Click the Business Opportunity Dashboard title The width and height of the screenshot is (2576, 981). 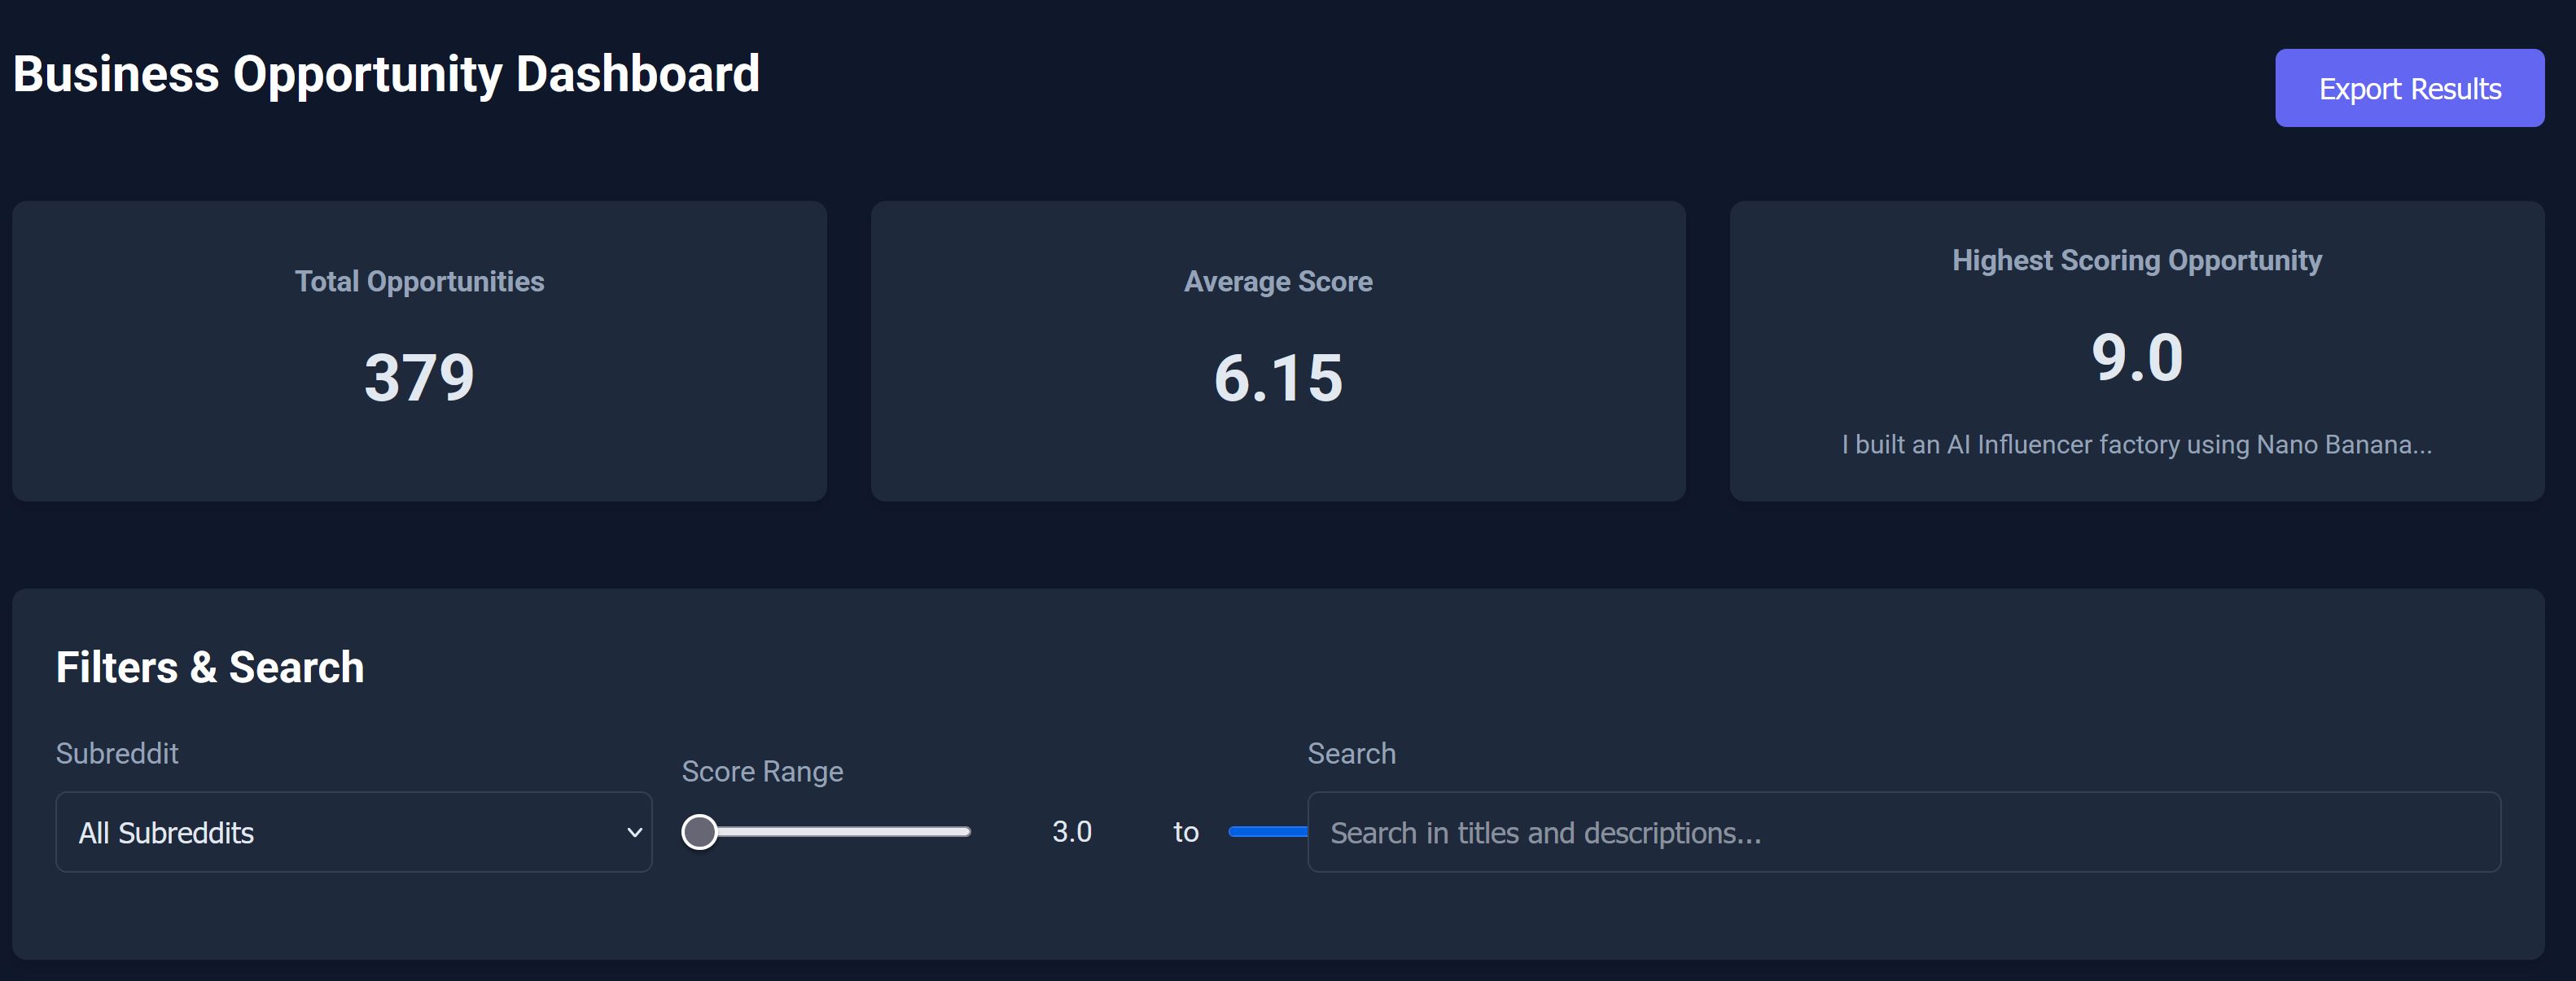386,75
